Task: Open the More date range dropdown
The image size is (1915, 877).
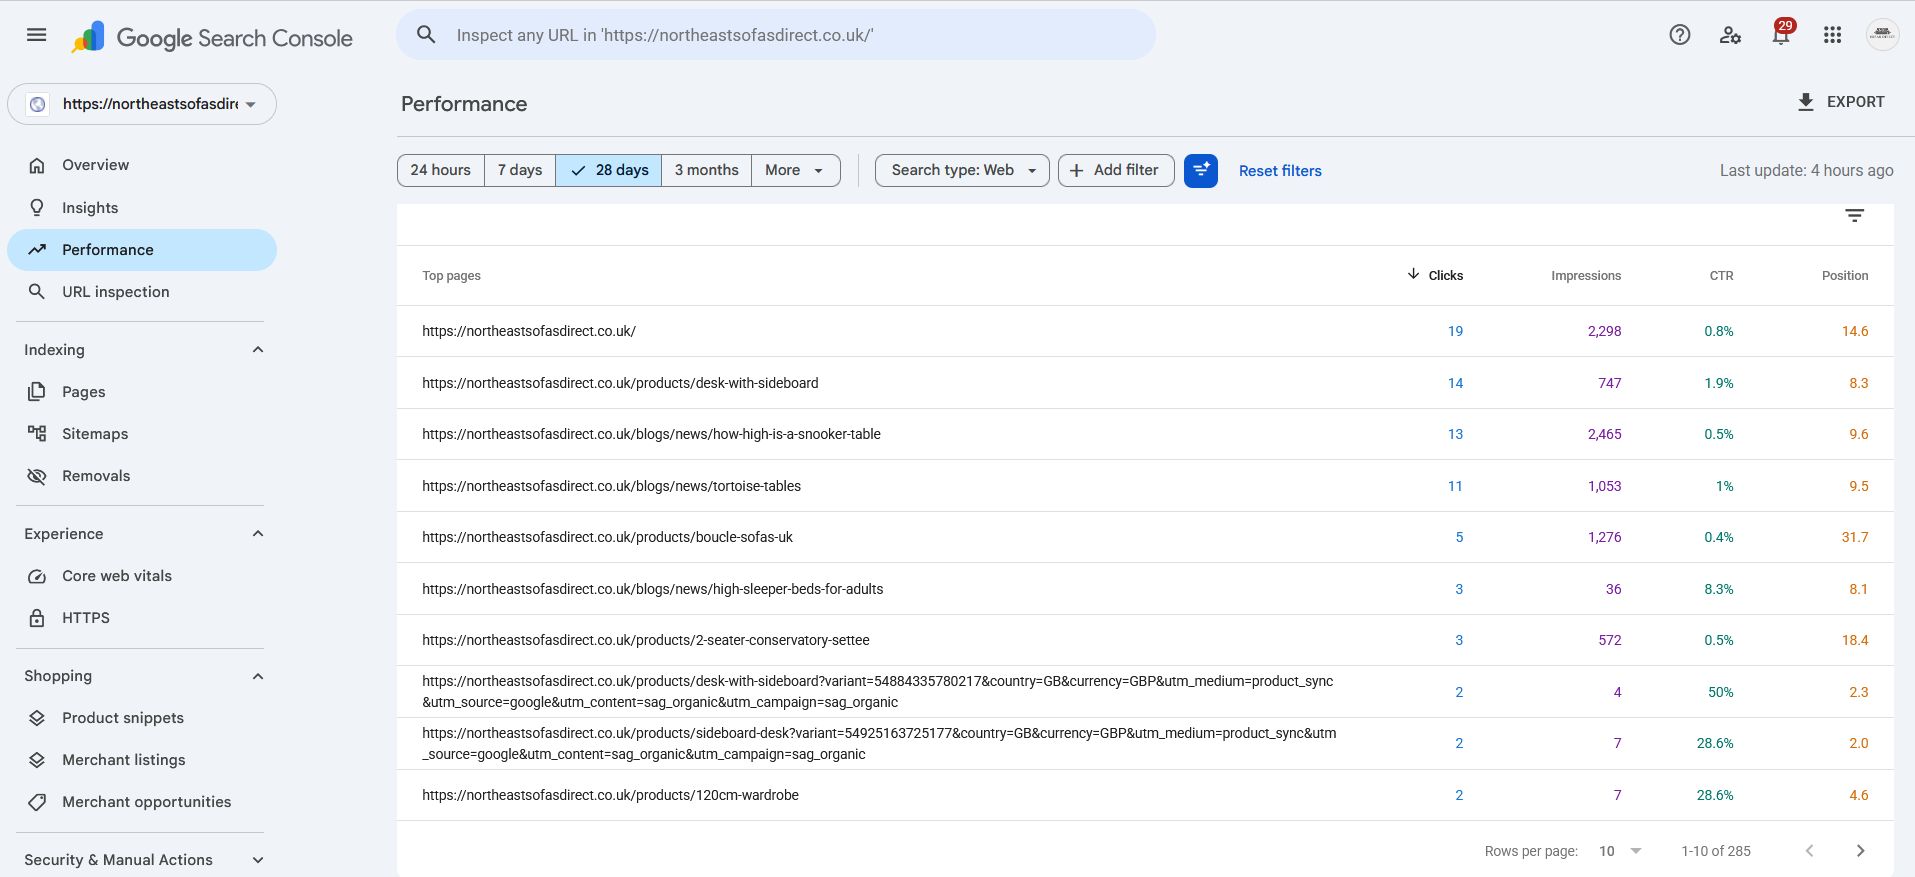Action: (795, 170)
